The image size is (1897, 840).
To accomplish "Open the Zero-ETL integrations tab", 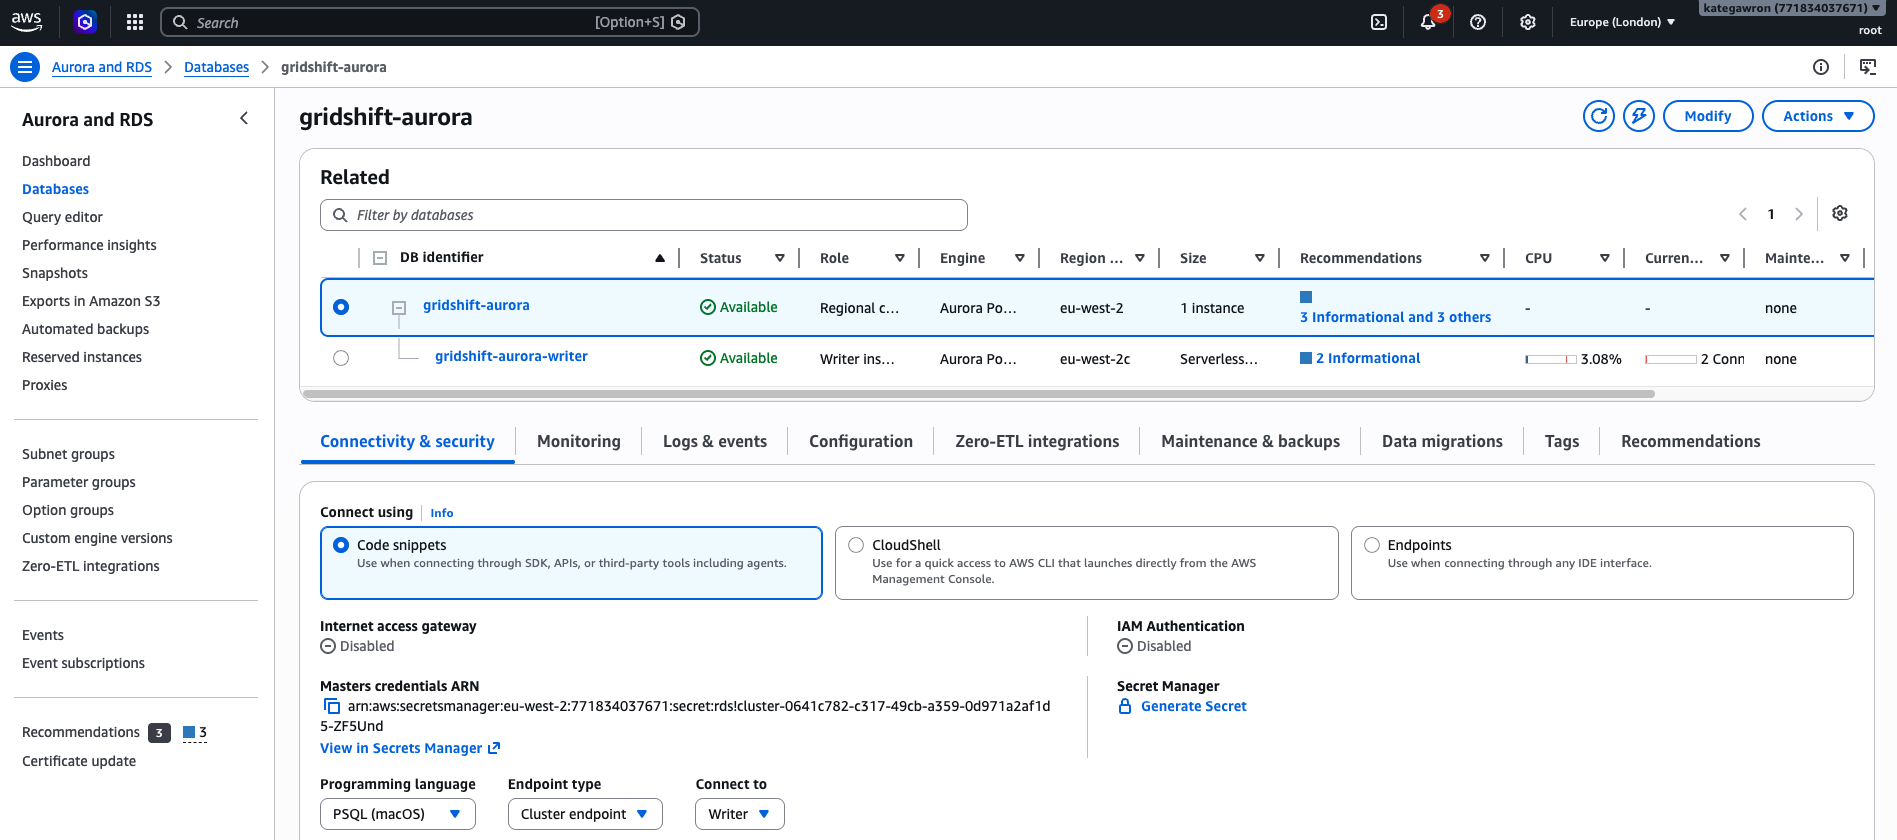I will pyautogui.click(x=1037, y=441).
